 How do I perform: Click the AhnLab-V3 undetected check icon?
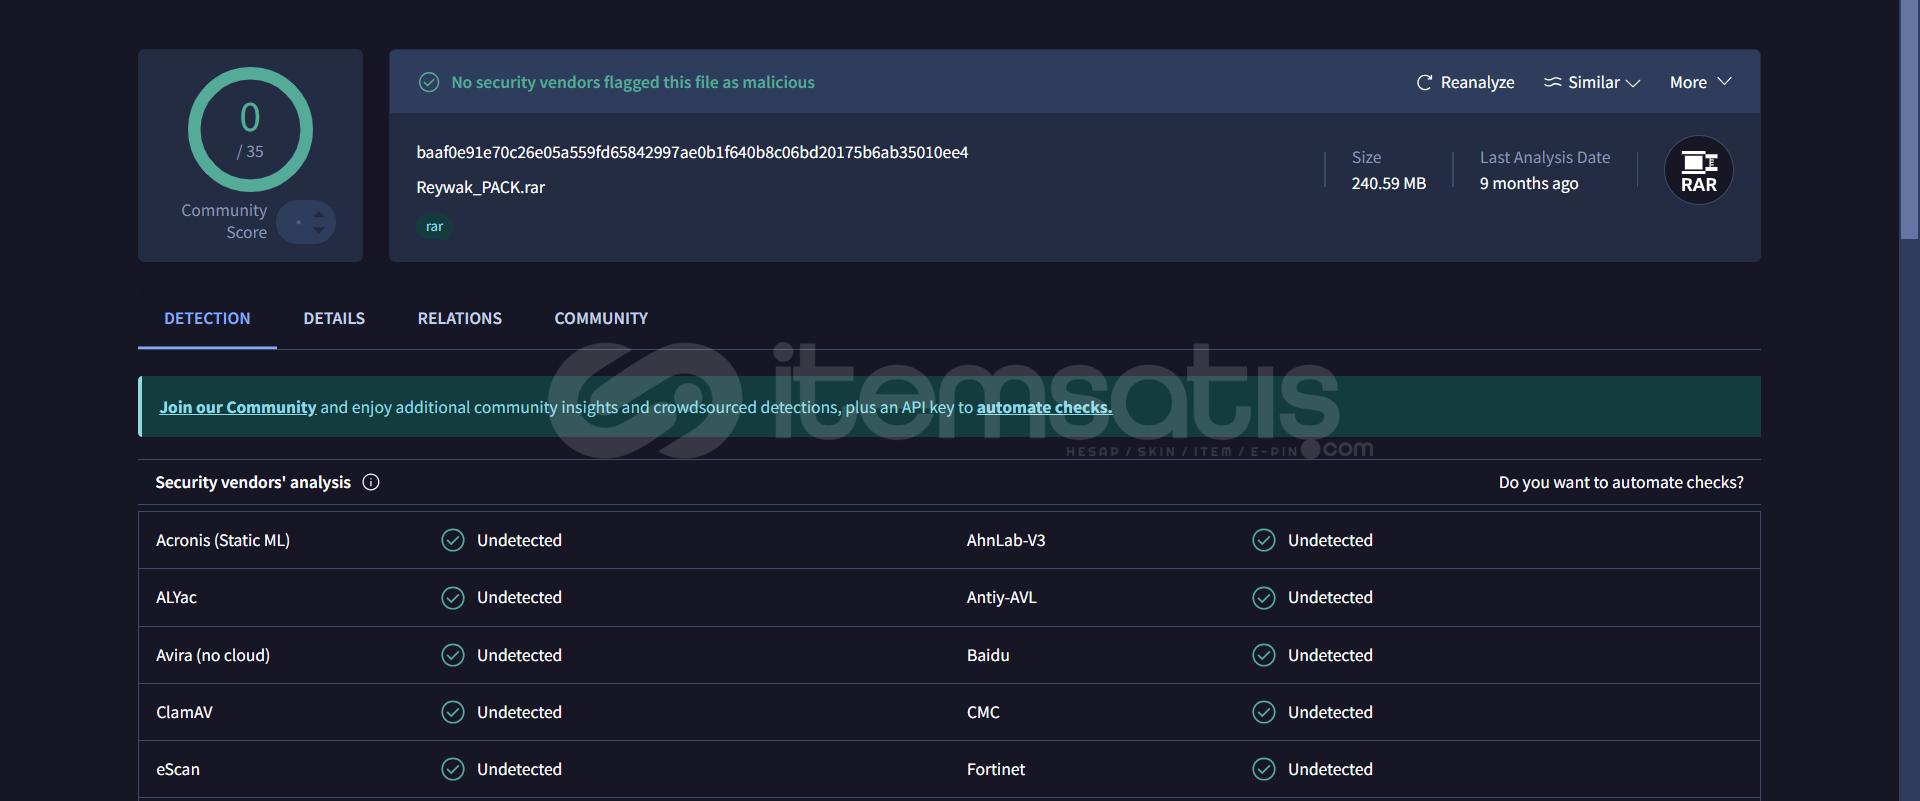click(1264, 540)
